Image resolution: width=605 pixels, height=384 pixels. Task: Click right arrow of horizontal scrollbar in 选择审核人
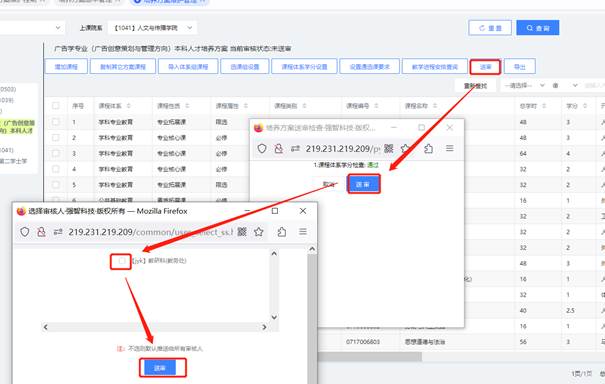pyautogui.click(x=264, y=327)
